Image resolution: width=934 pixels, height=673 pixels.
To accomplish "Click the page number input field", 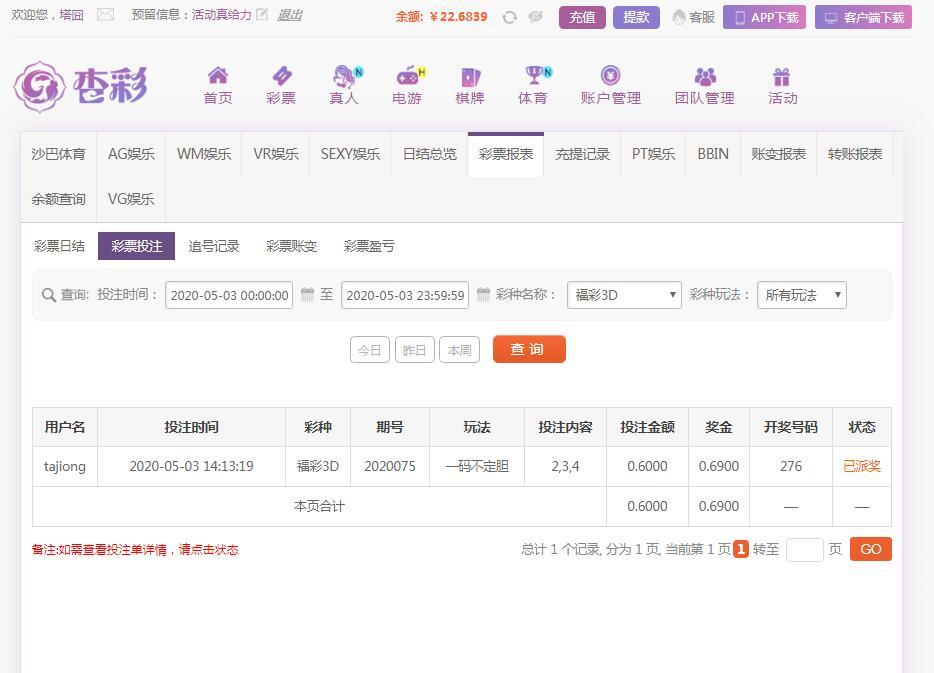I will coord(804,549).
